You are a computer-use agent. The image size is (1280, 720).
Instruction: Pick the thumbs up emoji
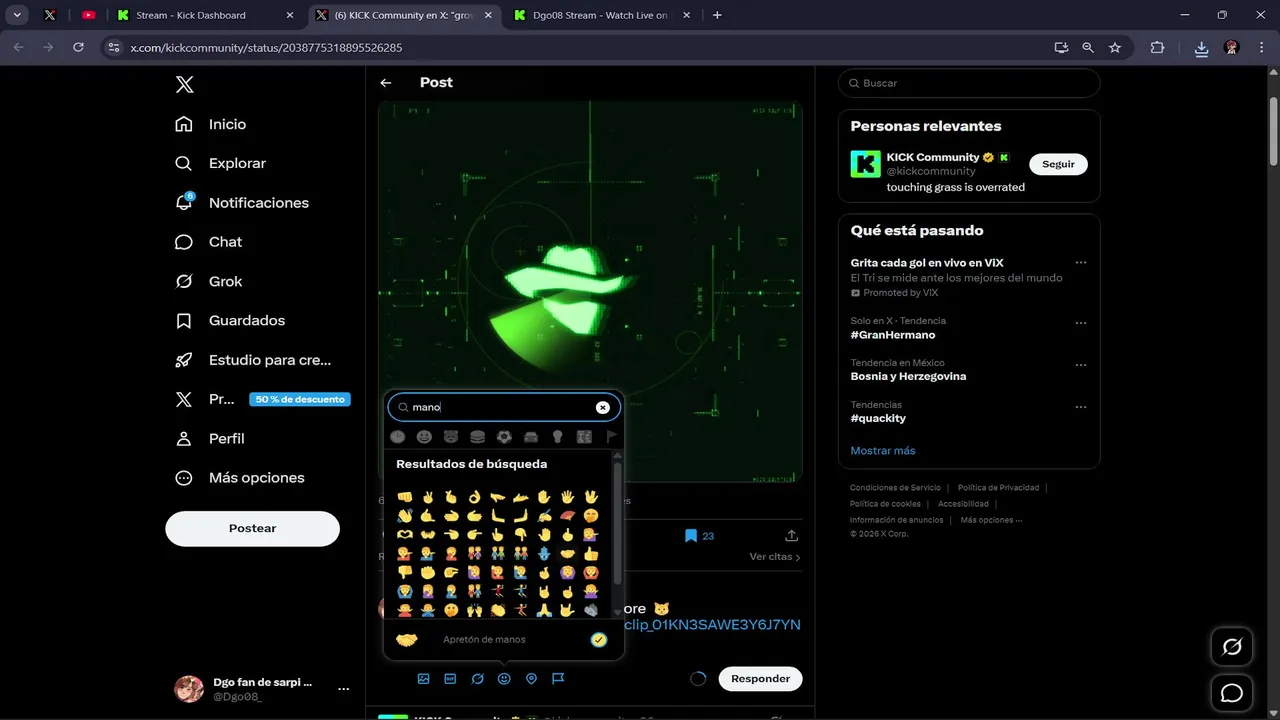click(x=591, y=553)
